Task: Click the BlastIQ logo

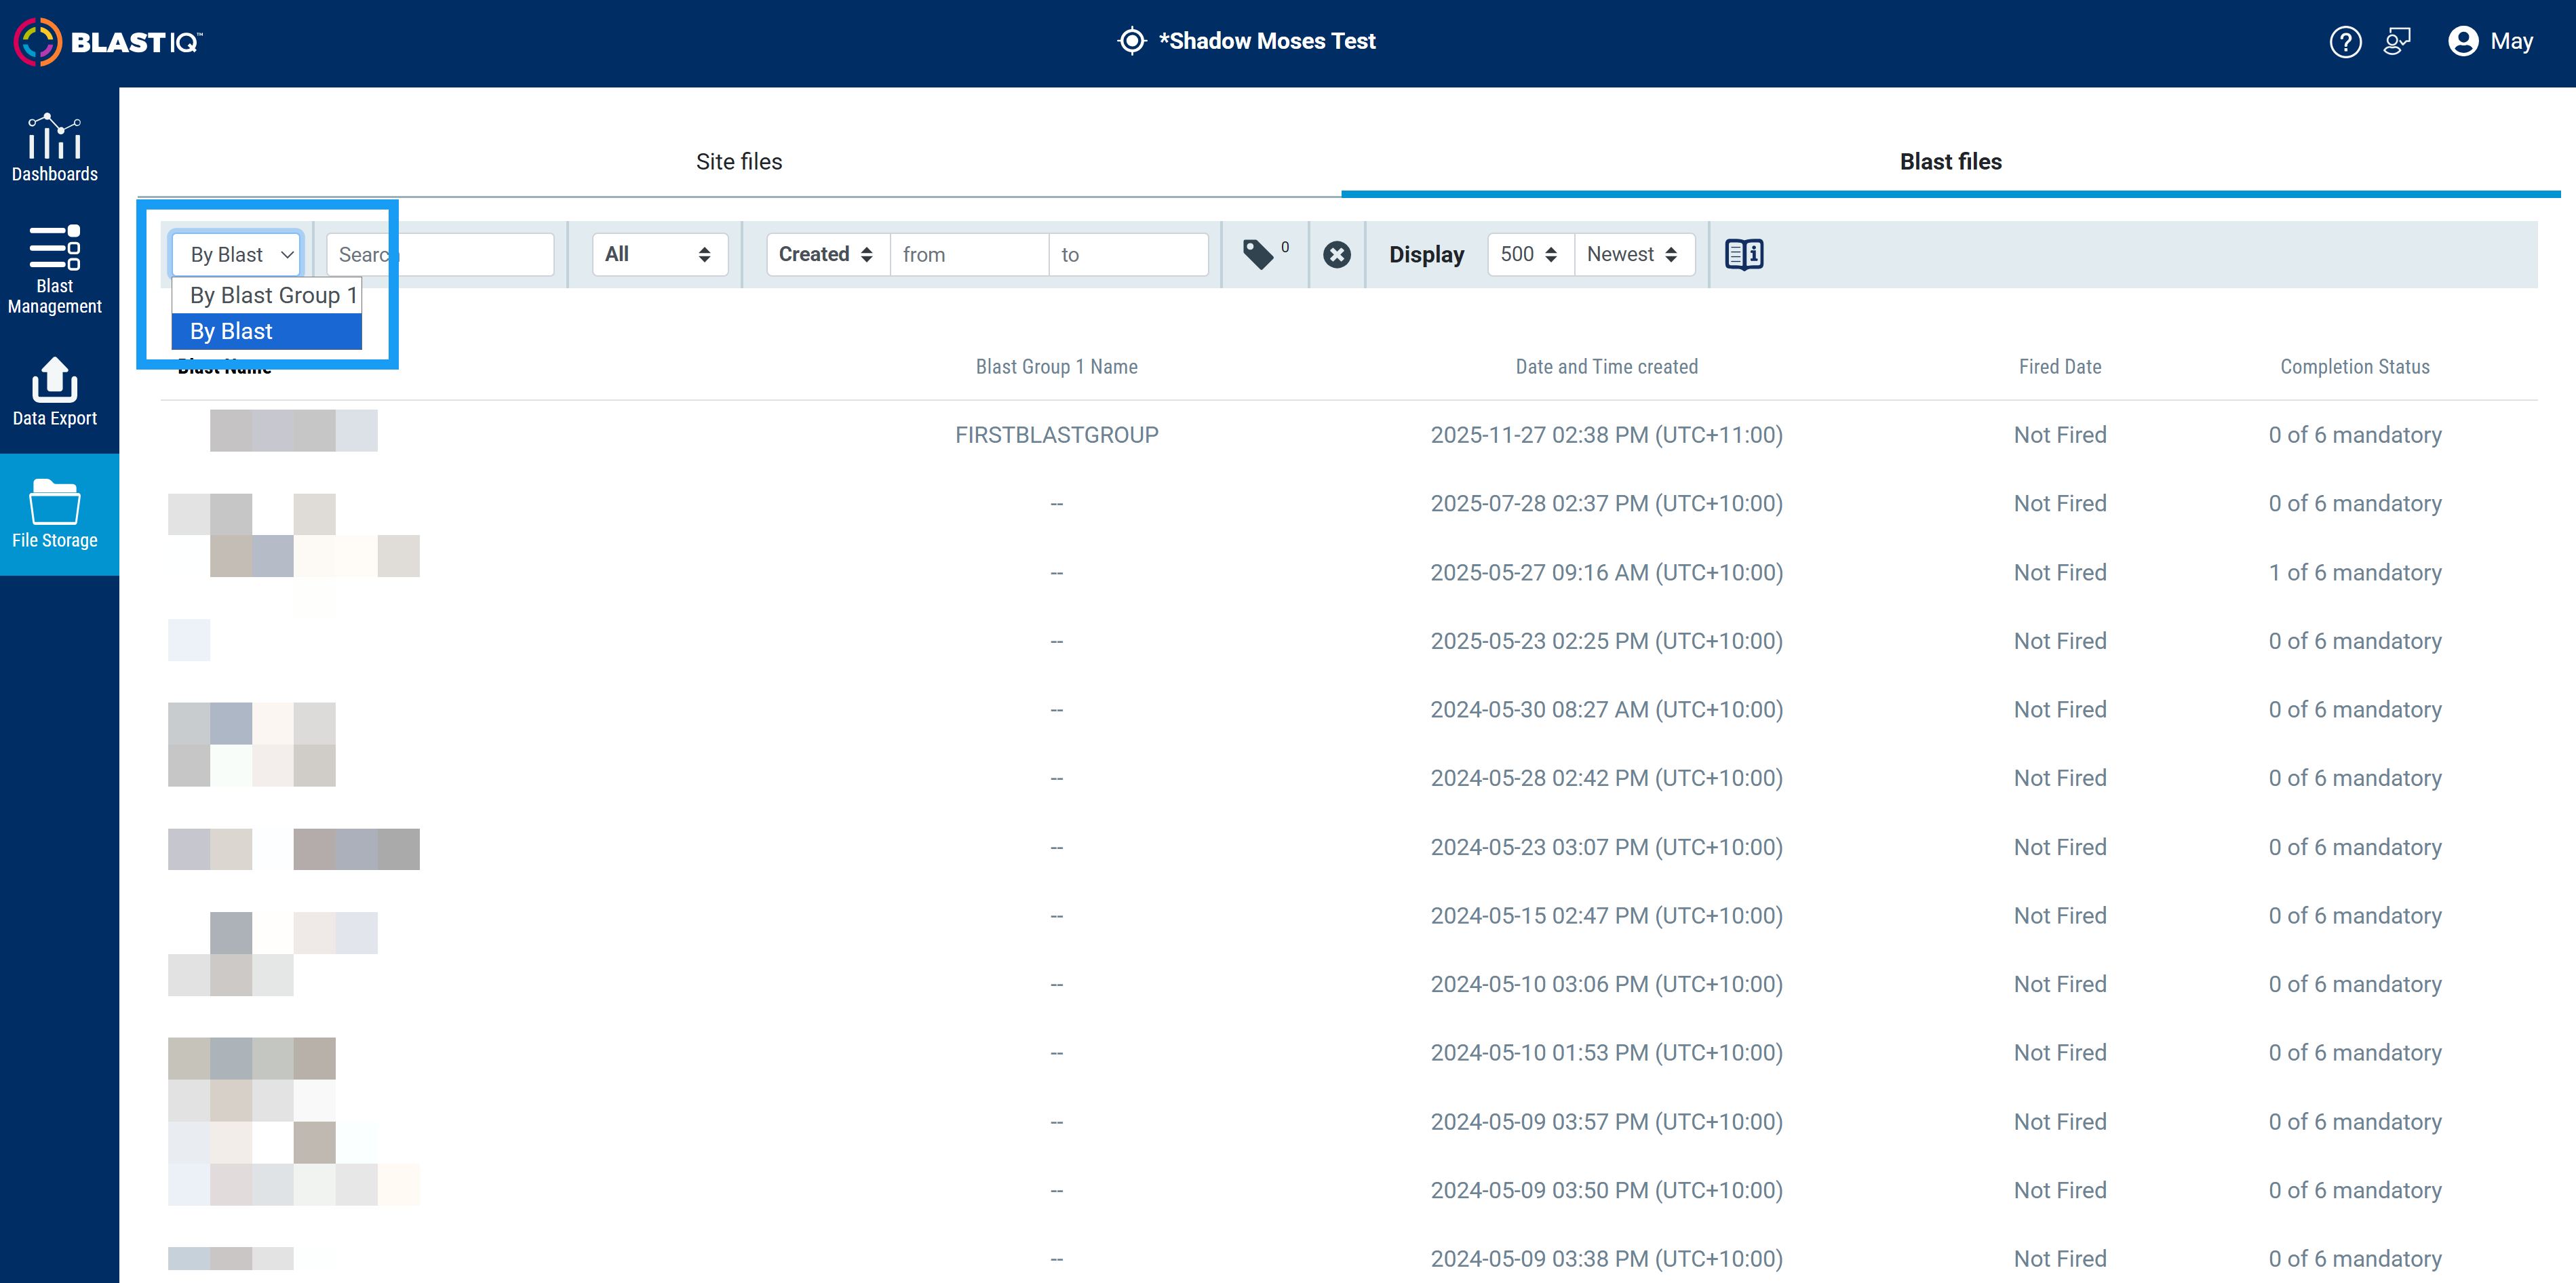Action: 108,42
